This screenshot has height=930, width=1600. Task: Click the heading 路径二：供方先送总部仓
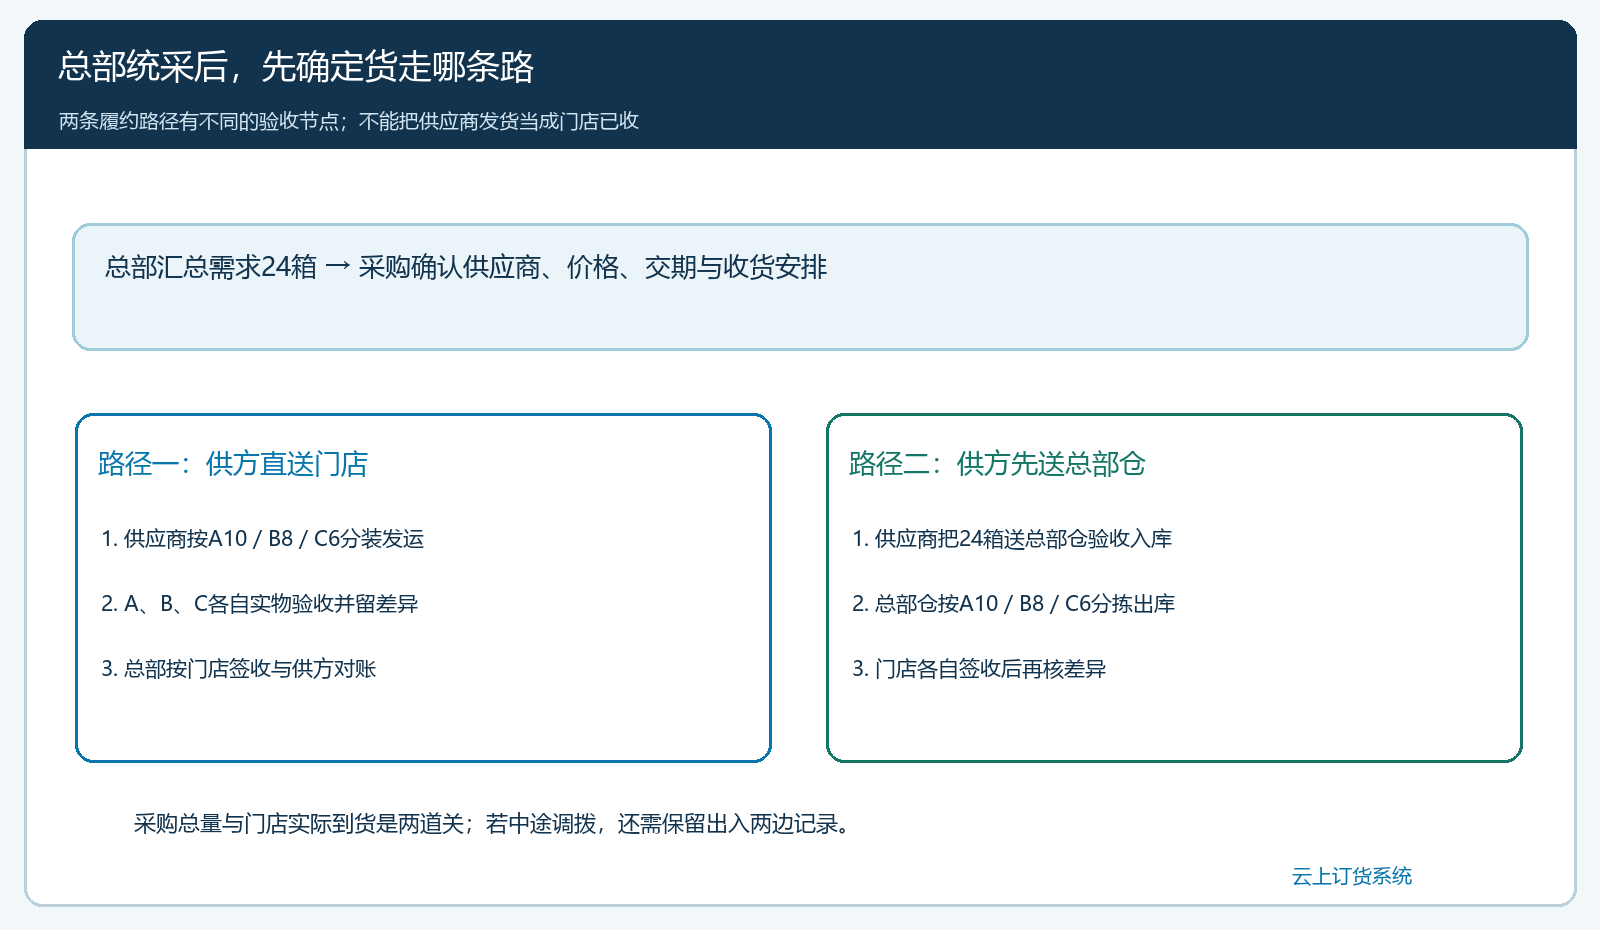pos(997,464)
